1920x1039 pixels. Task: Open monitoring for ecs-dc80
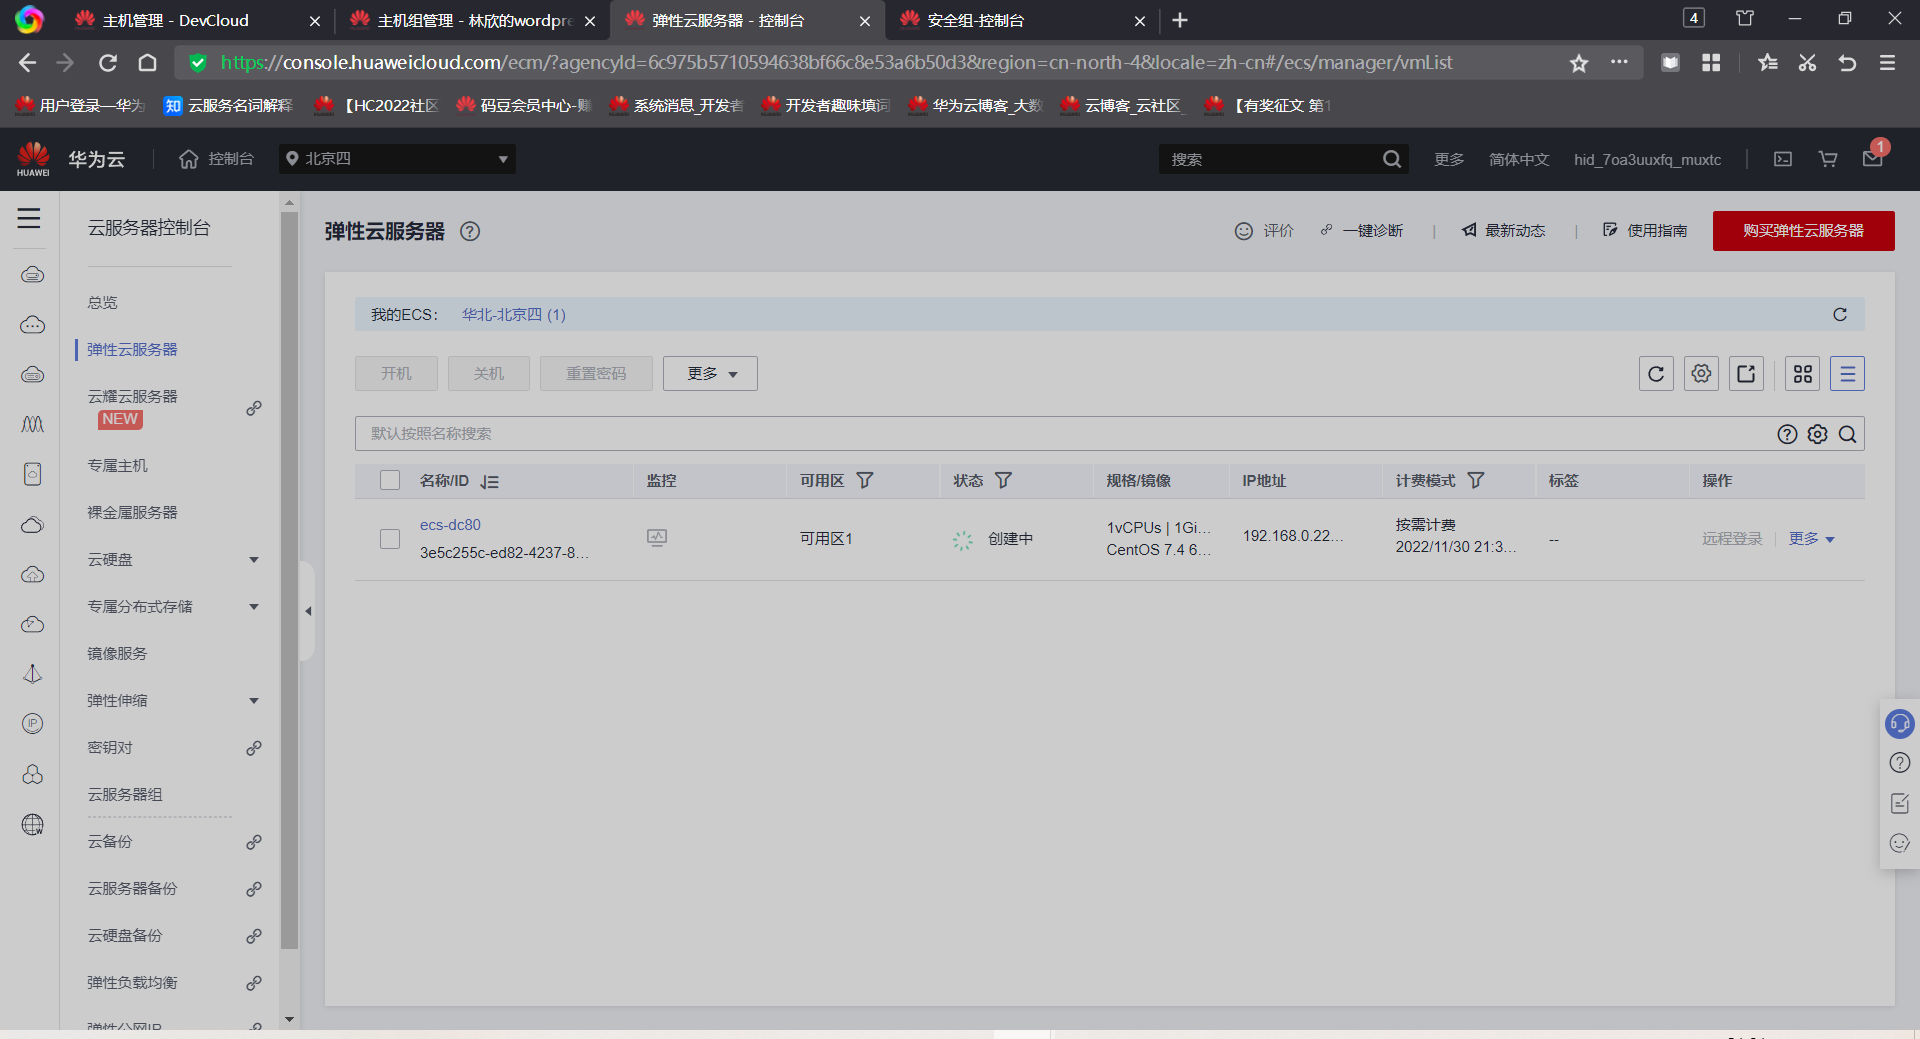point(657,538)
